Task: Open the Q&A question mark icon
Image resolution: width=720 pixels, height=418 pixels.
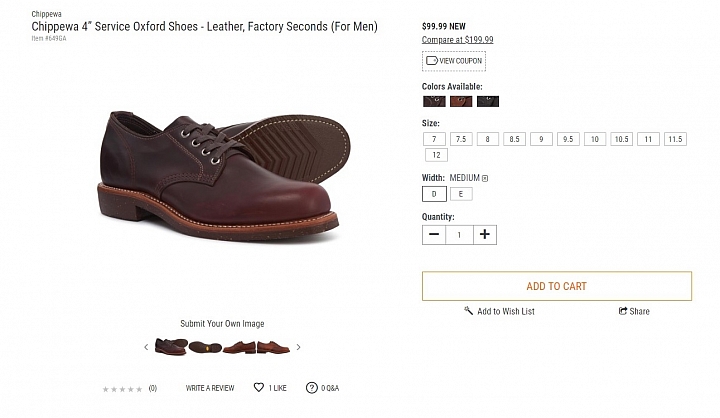Action: 311,388
